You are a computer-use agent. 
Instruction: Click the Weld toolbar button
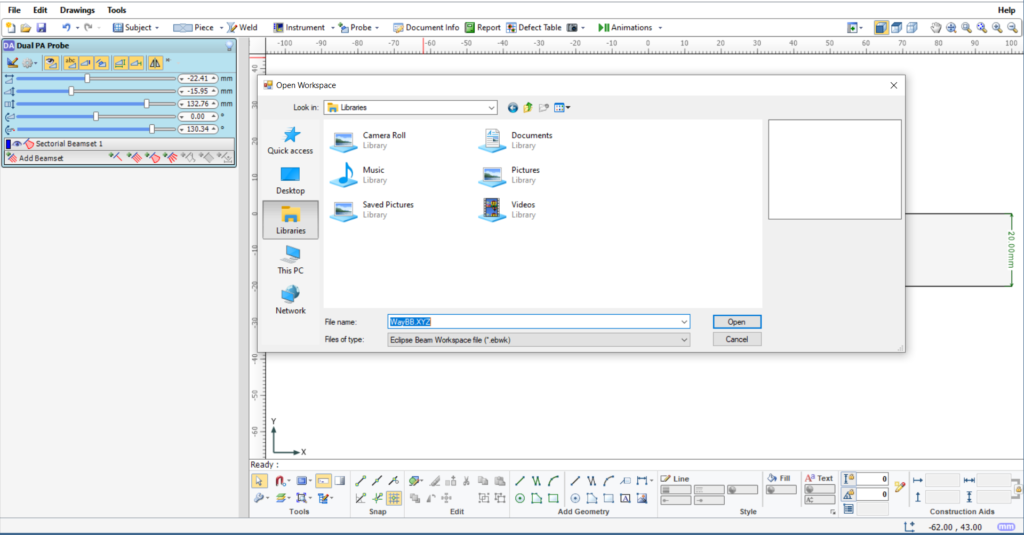[x=242, y=27]
